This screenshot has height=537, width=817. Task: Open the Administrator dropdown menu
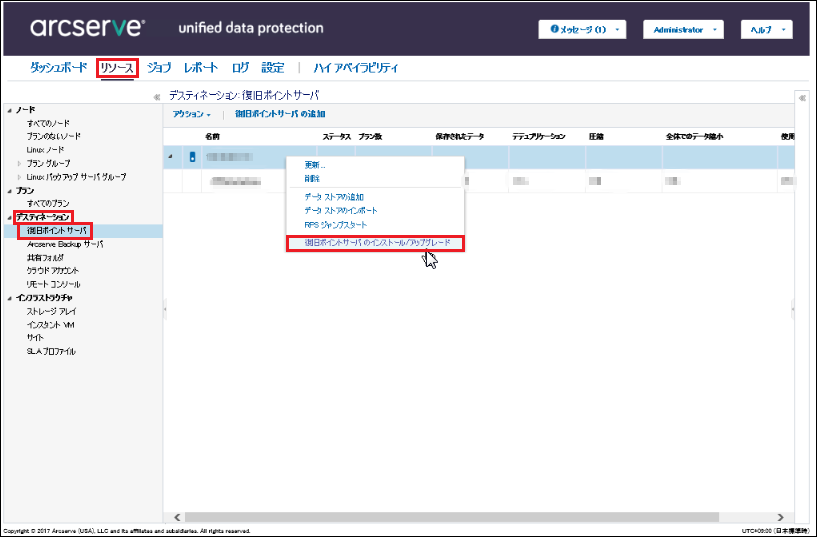click(x=683, y=30)
